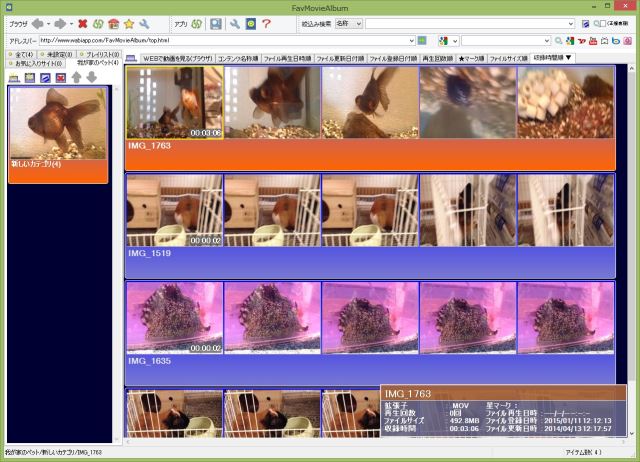Go forward with the browser forward arrow
The height and width of the screenshot is (462, 640).
60,24
